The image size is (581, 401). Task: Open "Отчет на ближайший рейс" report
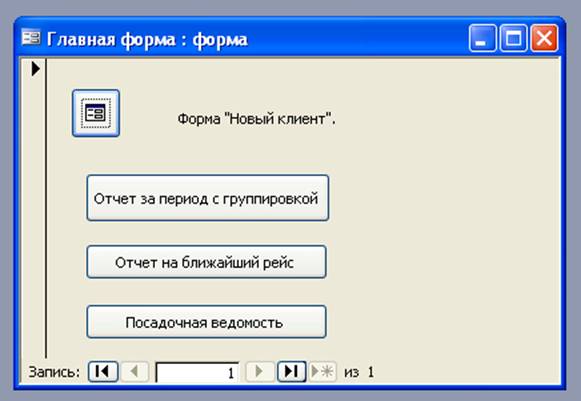[206, 262]
